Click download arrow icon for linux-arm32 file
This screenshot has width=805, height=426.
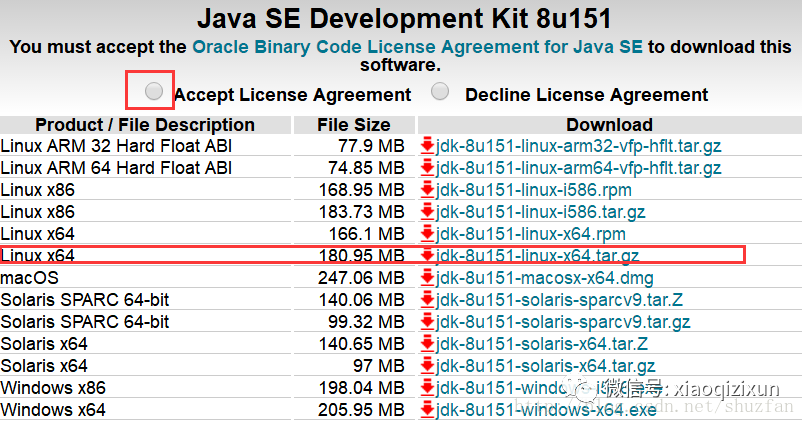coord(427,146)
